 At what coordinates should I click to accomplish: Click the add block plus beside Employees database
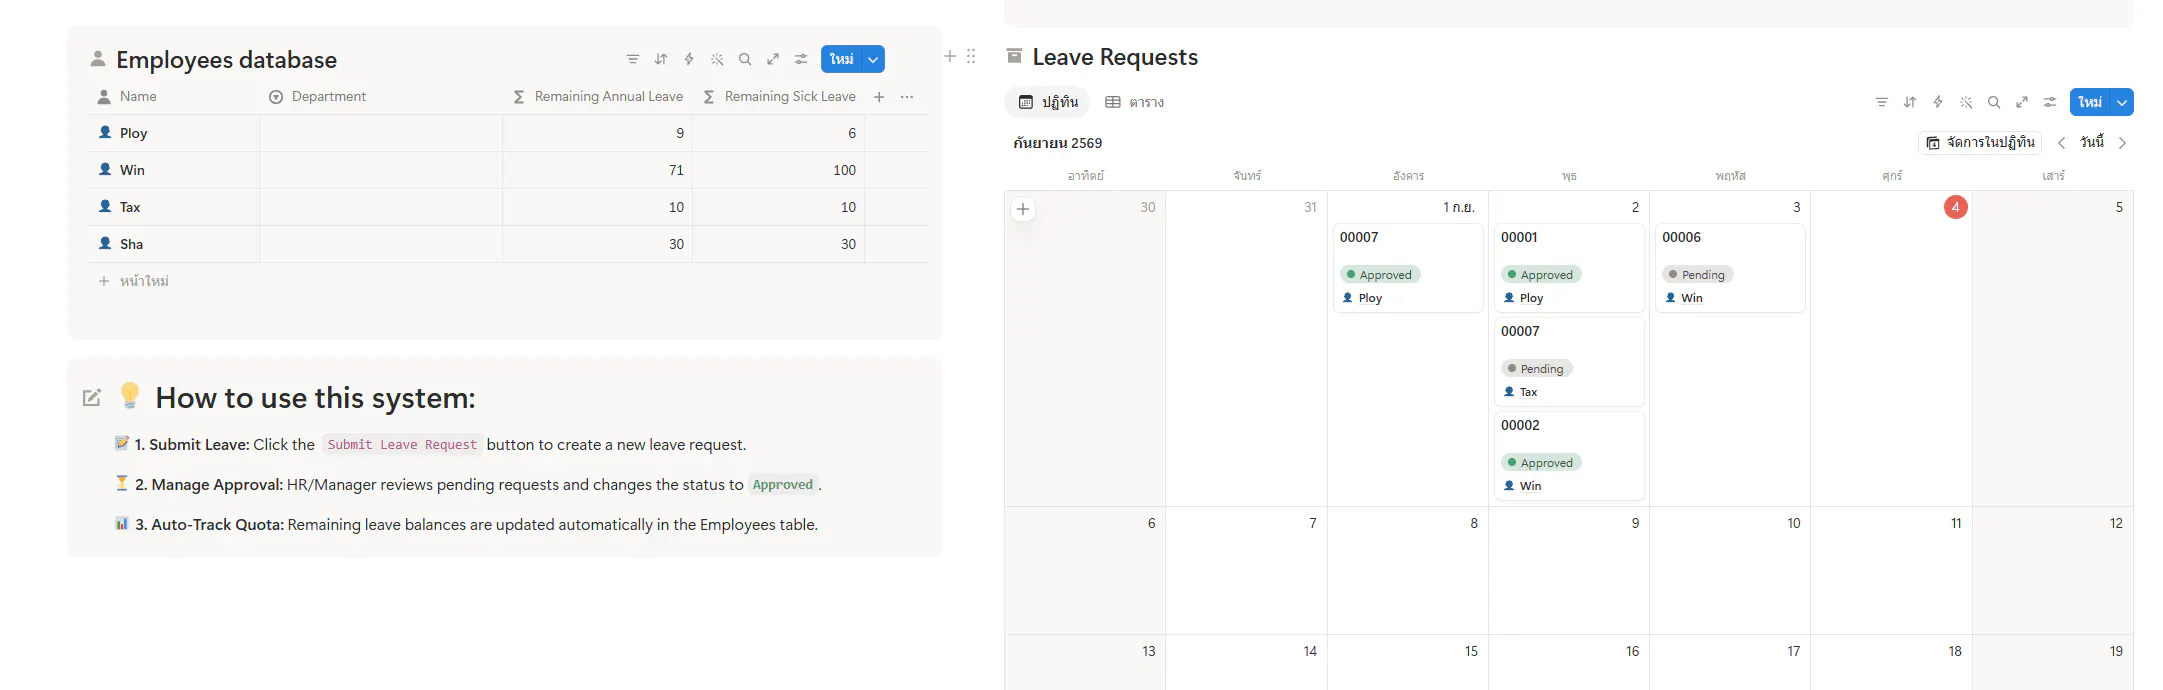[950, 57]
